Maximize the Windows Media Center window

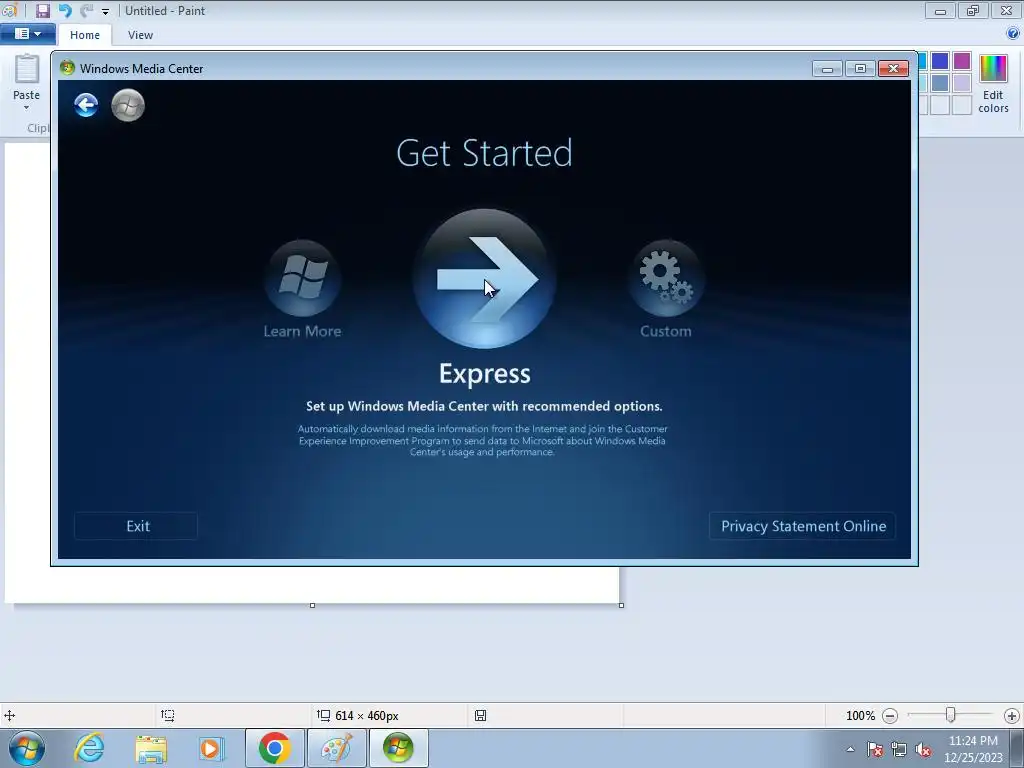coord(860,69)
